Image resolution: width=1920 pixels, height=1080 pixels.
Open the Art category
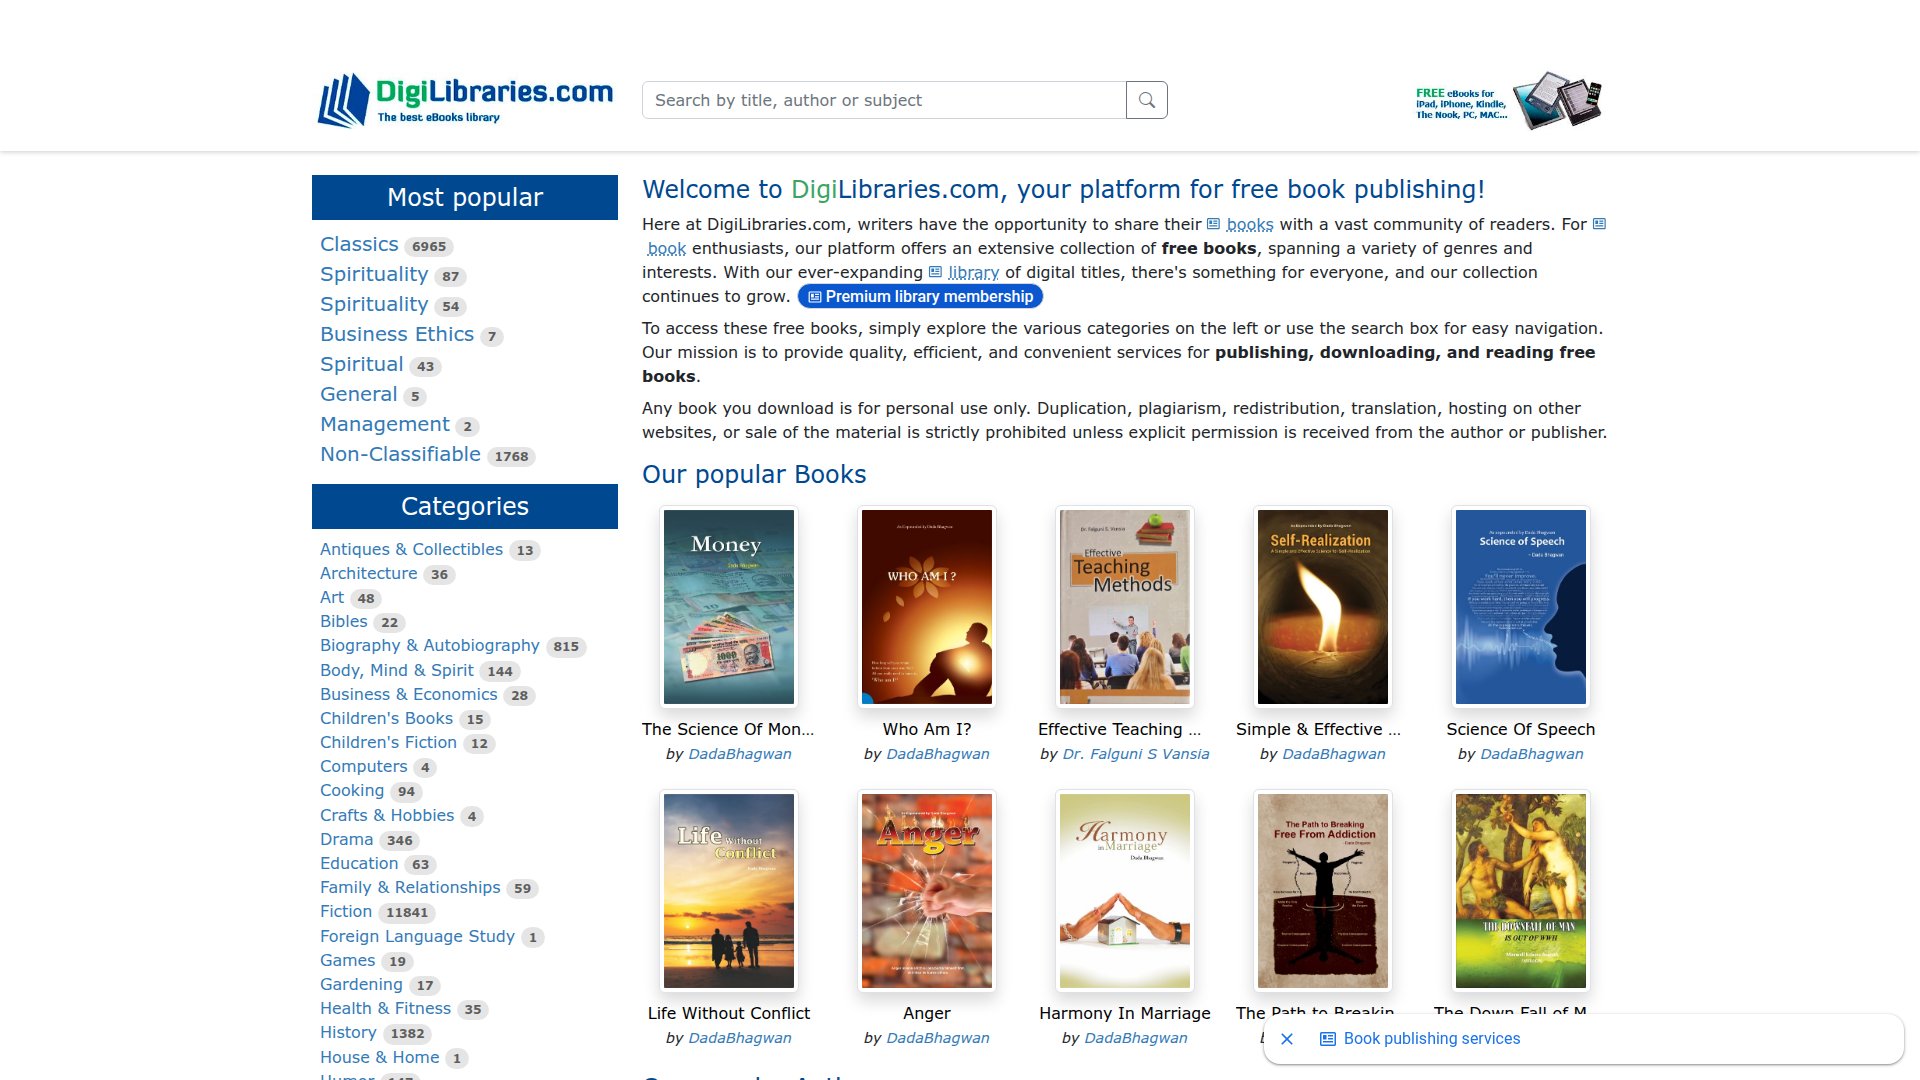(332, 597)
